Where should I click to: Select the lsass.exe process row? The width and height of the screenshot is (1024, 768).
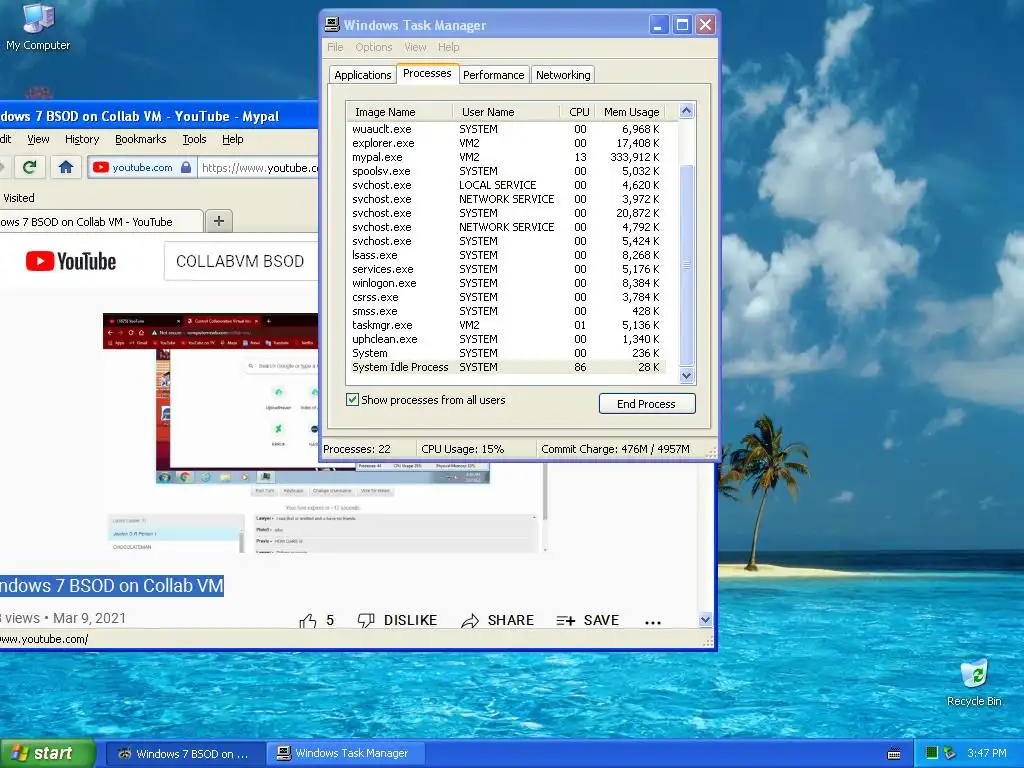[x=506, y=255]
